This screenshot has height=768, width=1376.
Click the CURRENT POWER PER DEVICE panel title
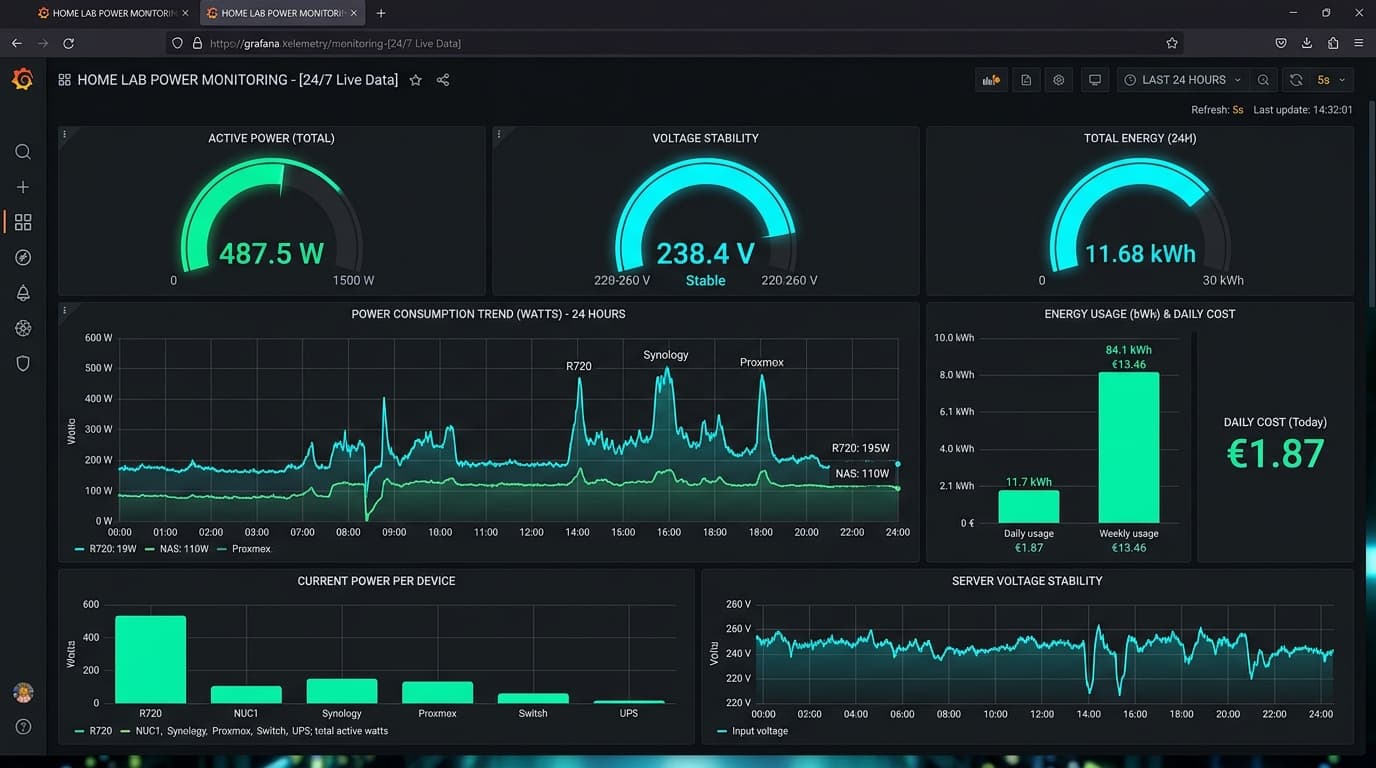(376, 581)
